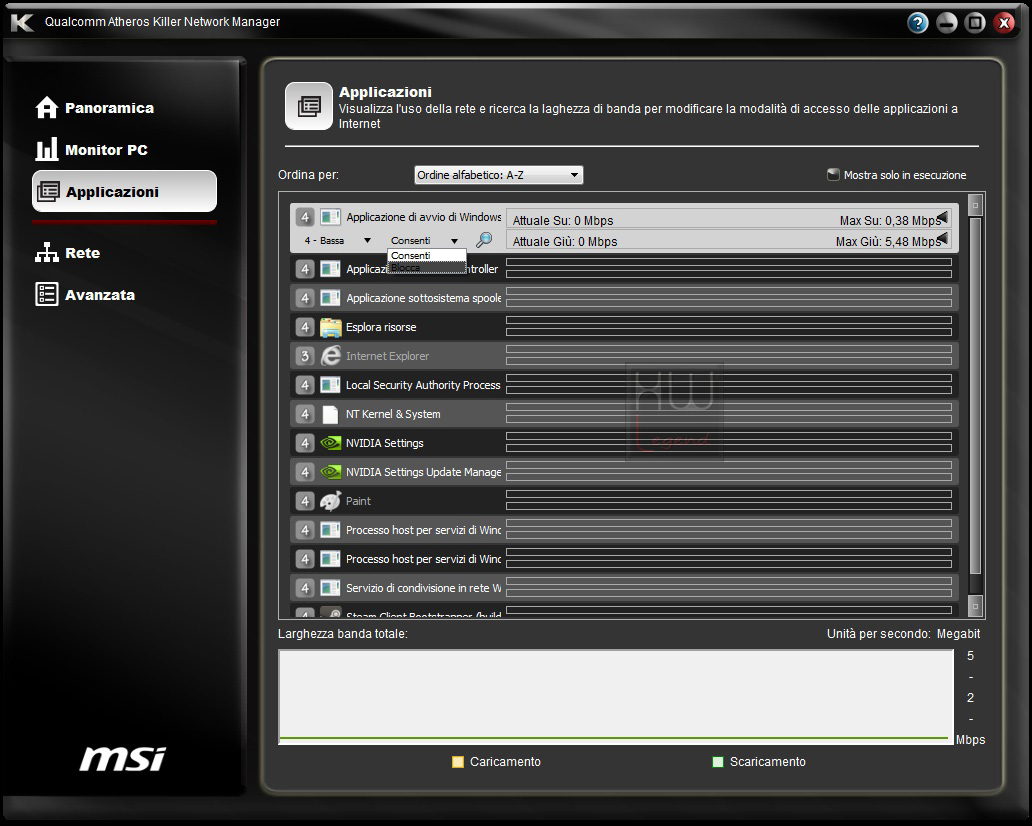Click Attuale Su: 0 Mbps value

point(563,220)
